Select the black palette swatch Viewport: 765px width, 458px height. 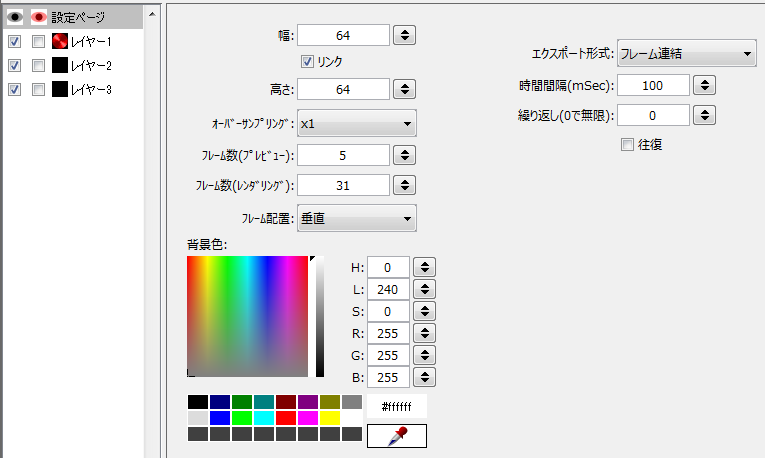pos(198,402)
